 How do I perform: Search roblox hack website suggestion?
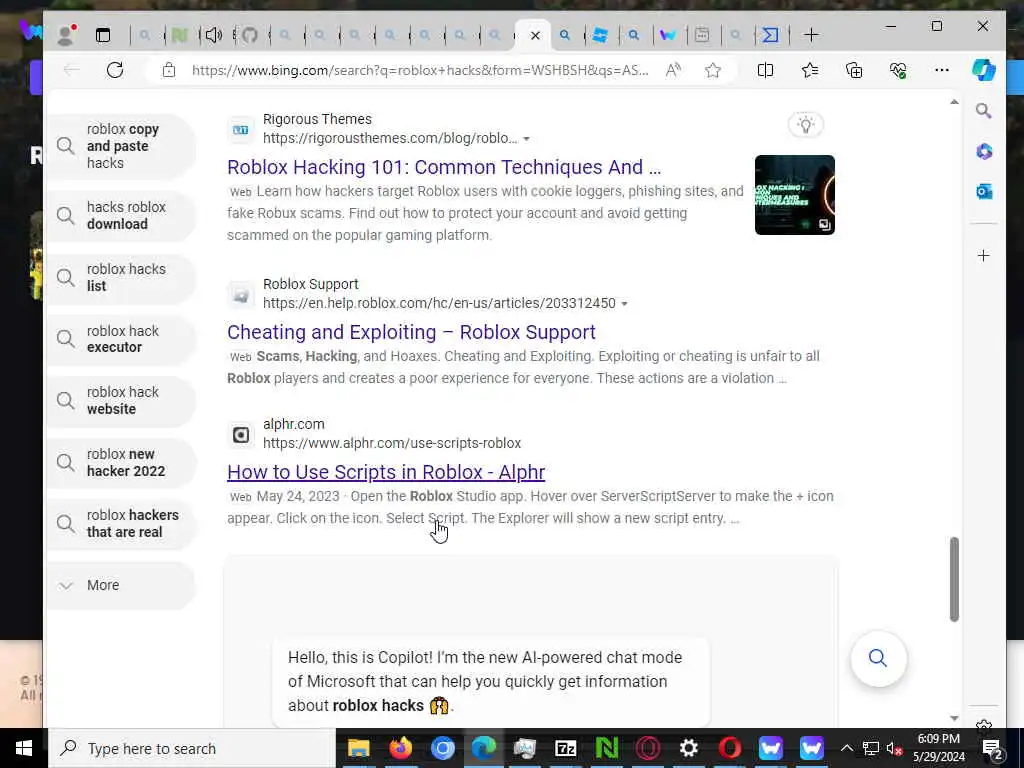121,400
